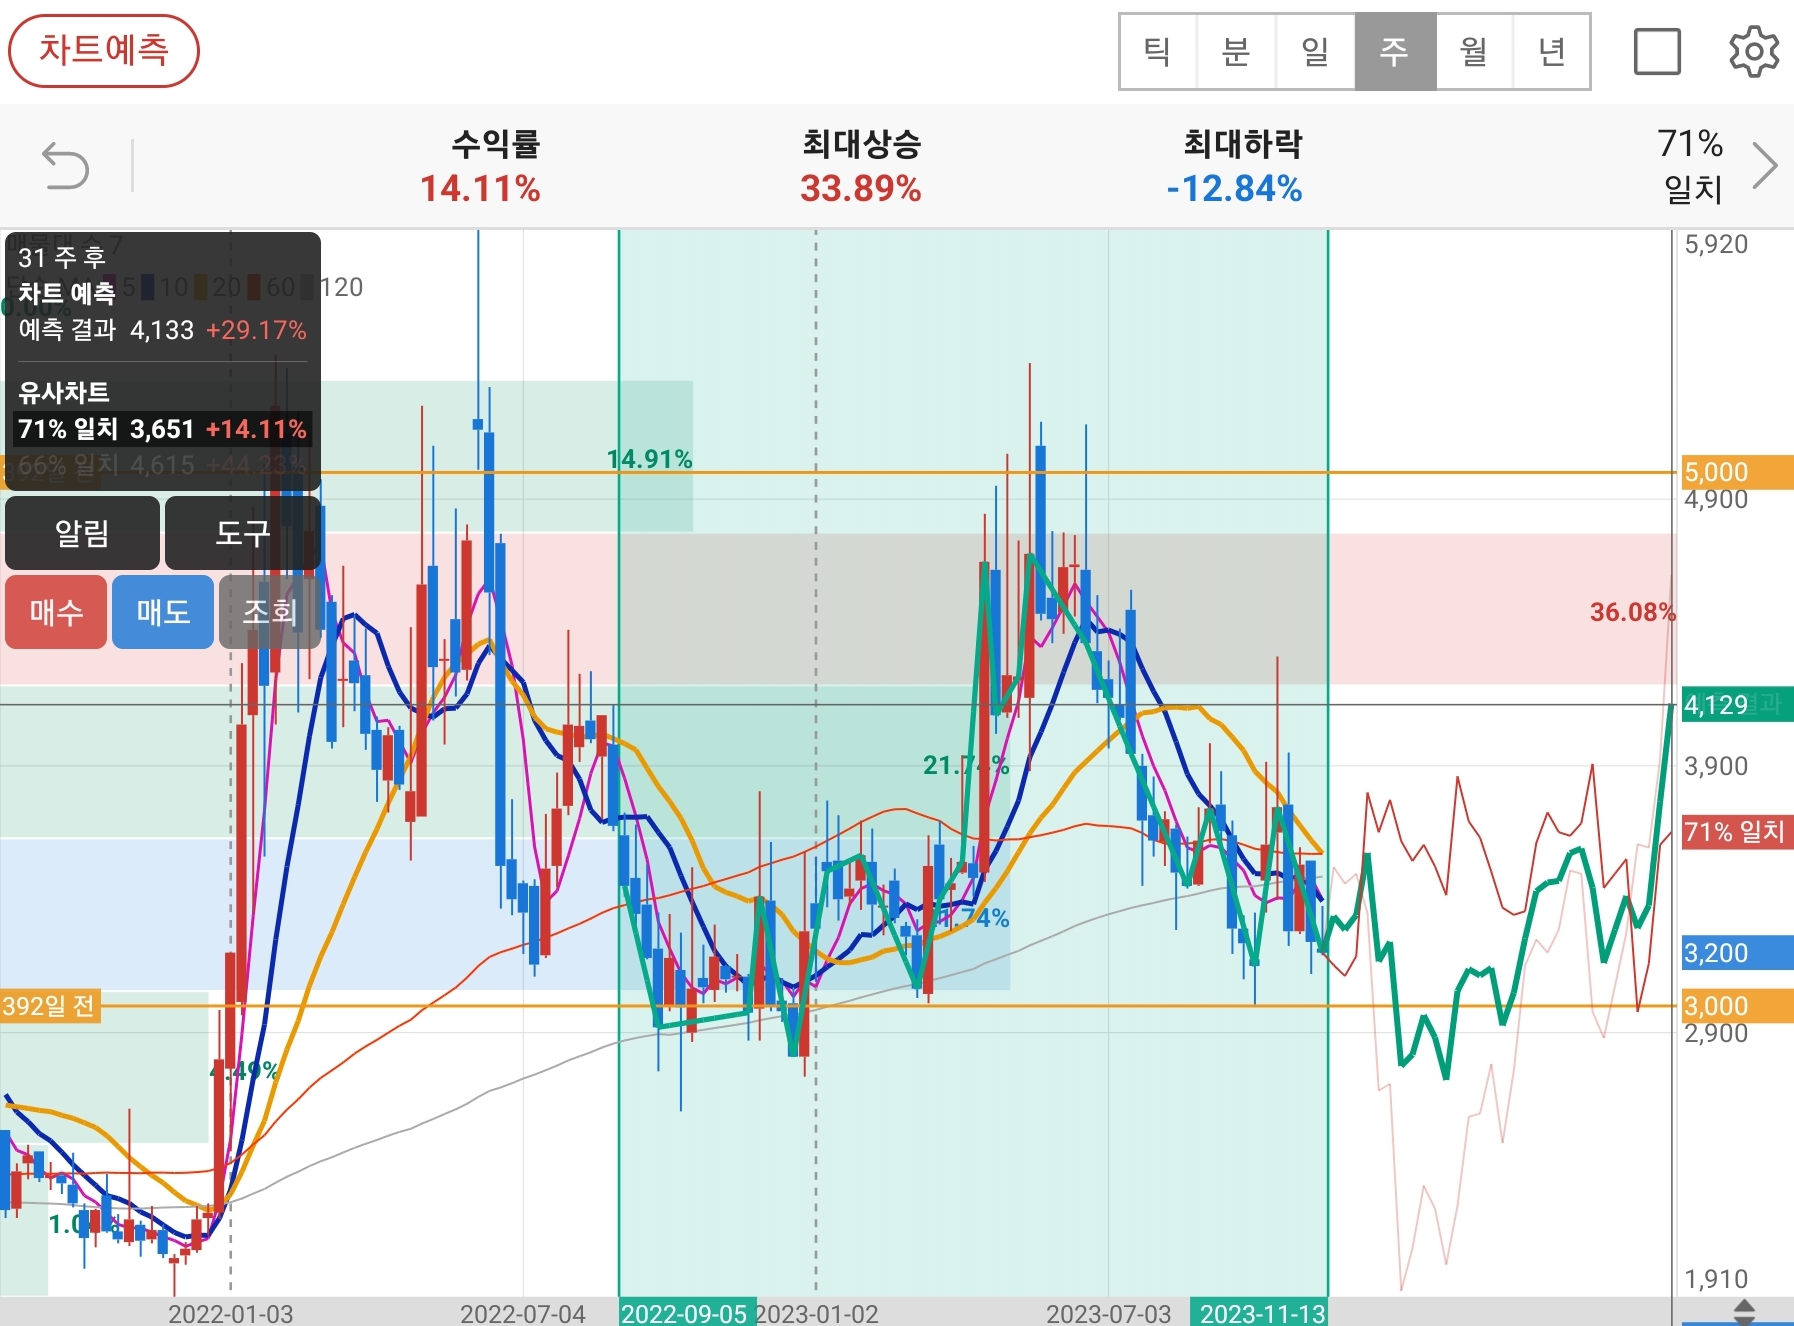Screen dimensions: 1794x1326
Task: Click the 14.91% green zone label
Action: point(650,459)
